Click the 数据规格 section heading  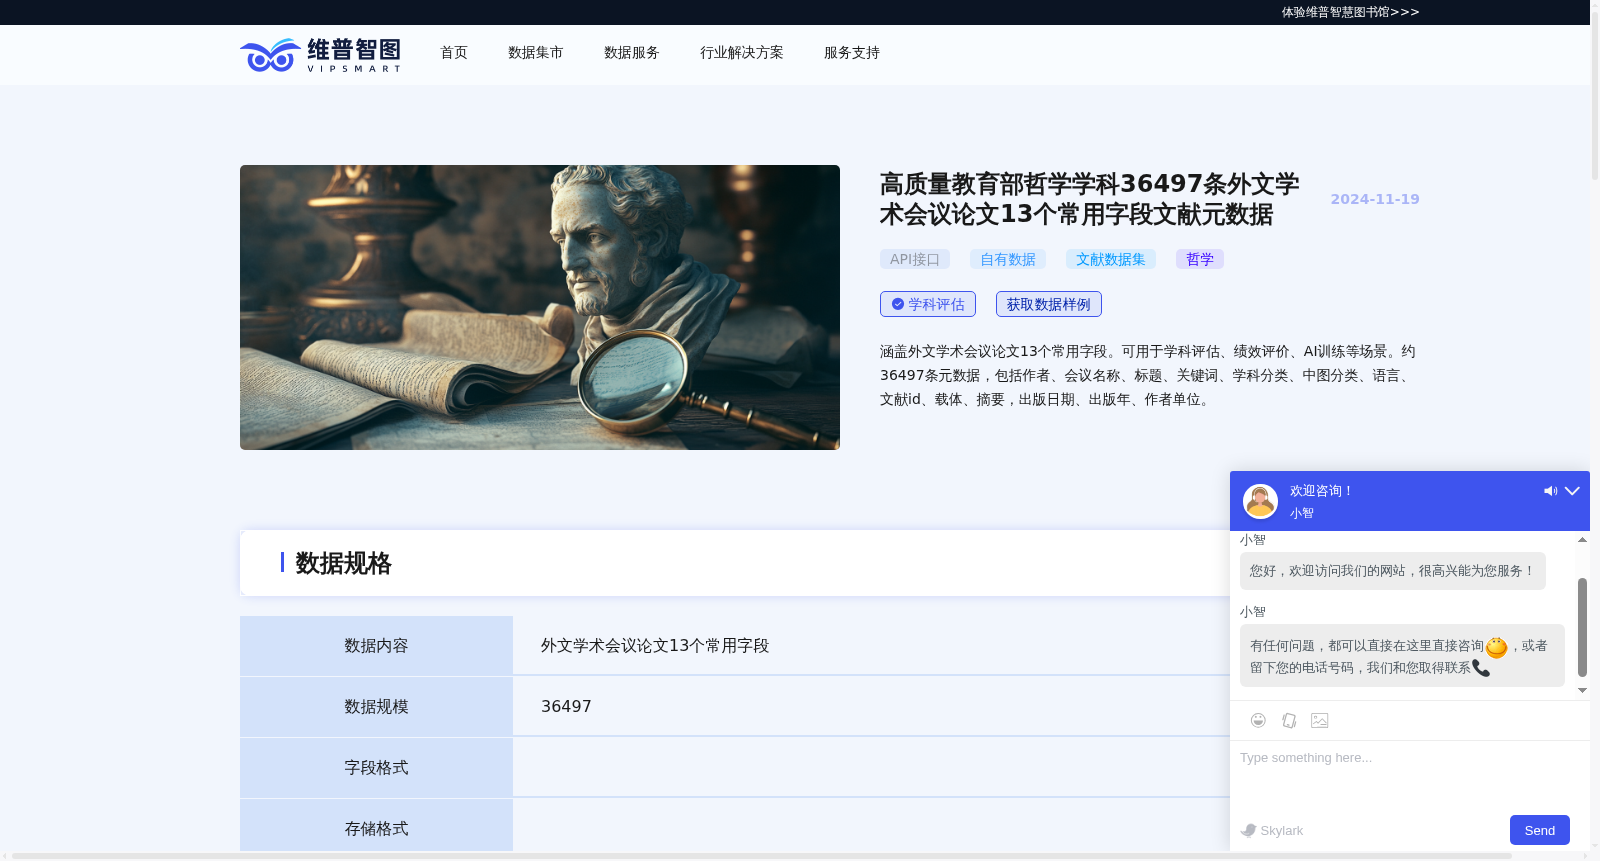[x=343, y=563]
